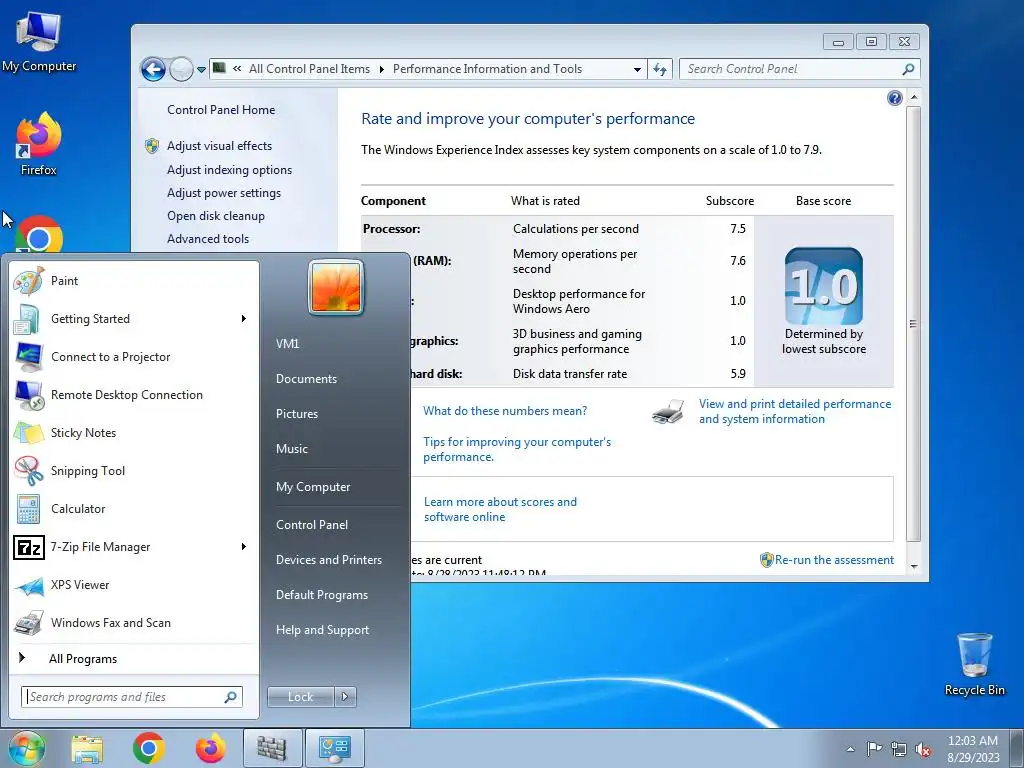
Task: Open Advanced tools
Action: (208, 239)
